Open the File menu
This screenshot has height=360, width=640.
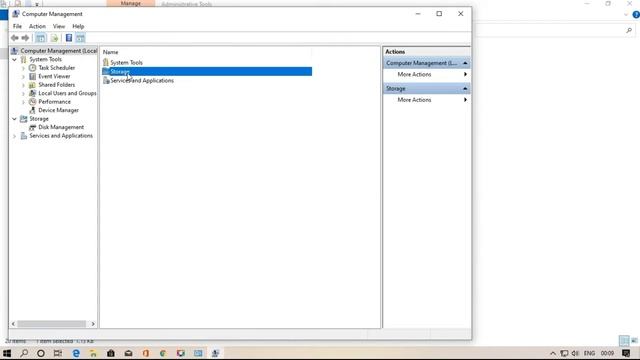[17, 26]
